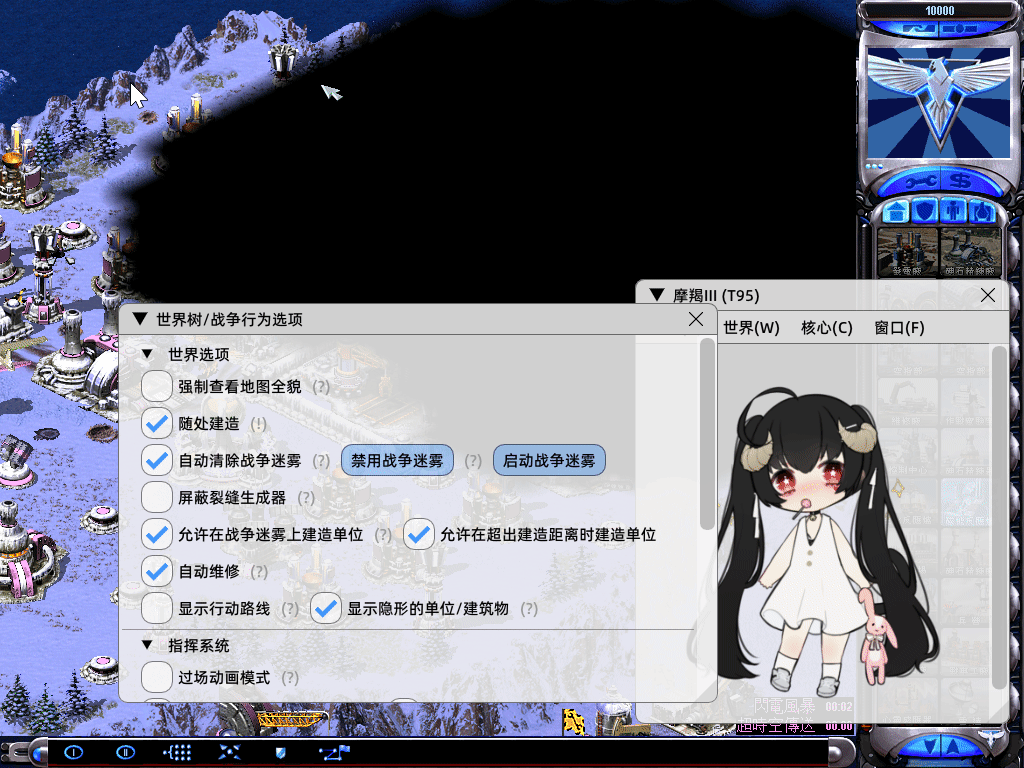Click the team I button on command bar
Viewport: 1024px width, 768px height.
point(74,753)
